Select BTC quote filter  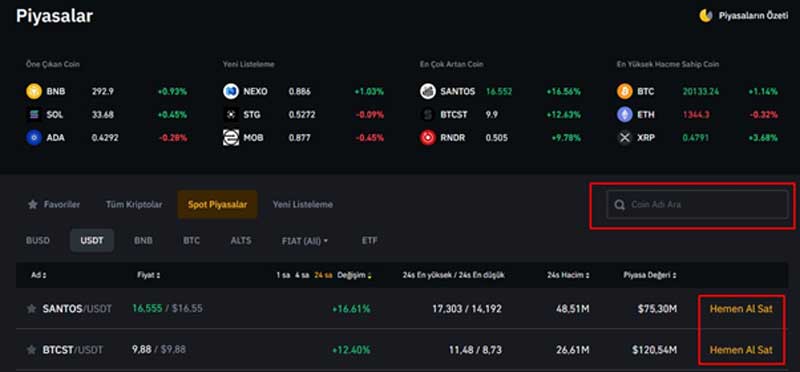[x=191, y=240]
